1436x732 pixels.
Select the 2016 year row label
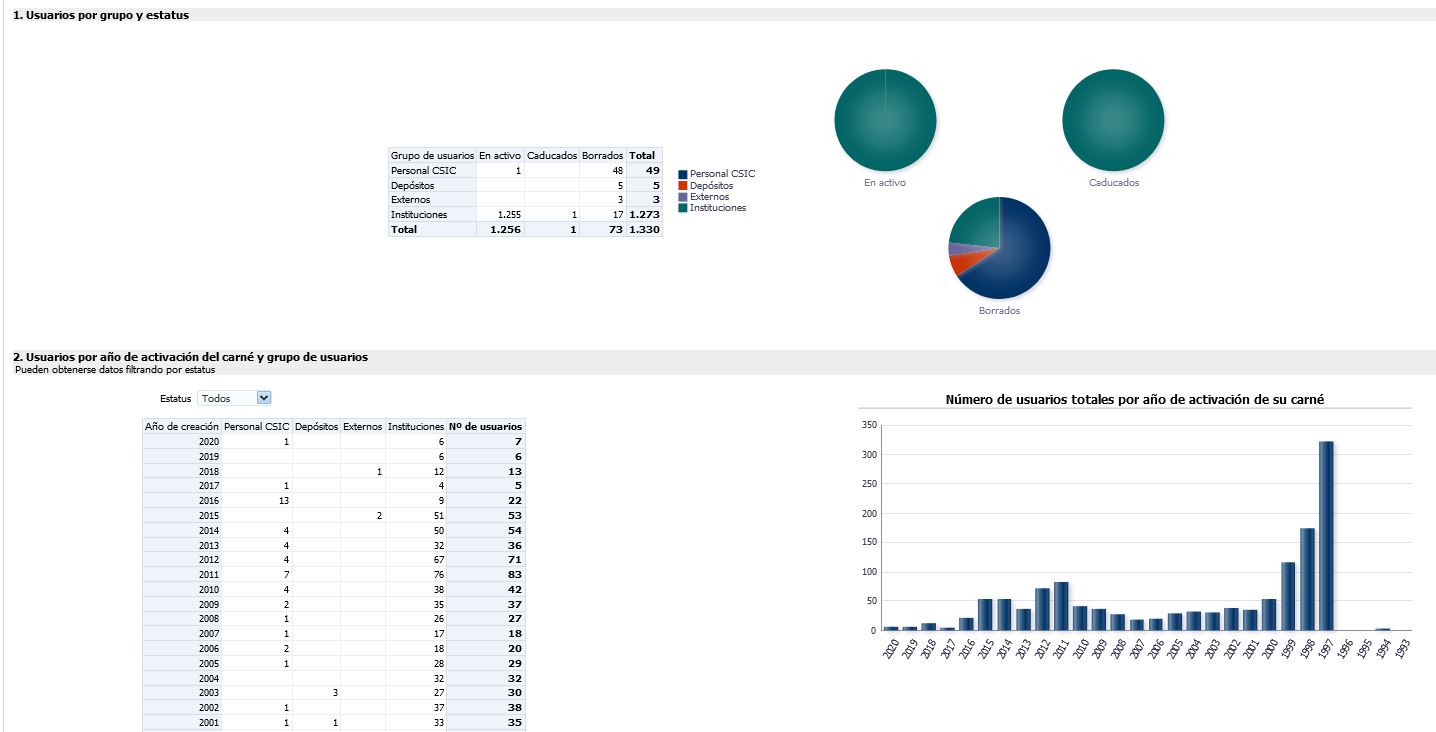(208, 500)
